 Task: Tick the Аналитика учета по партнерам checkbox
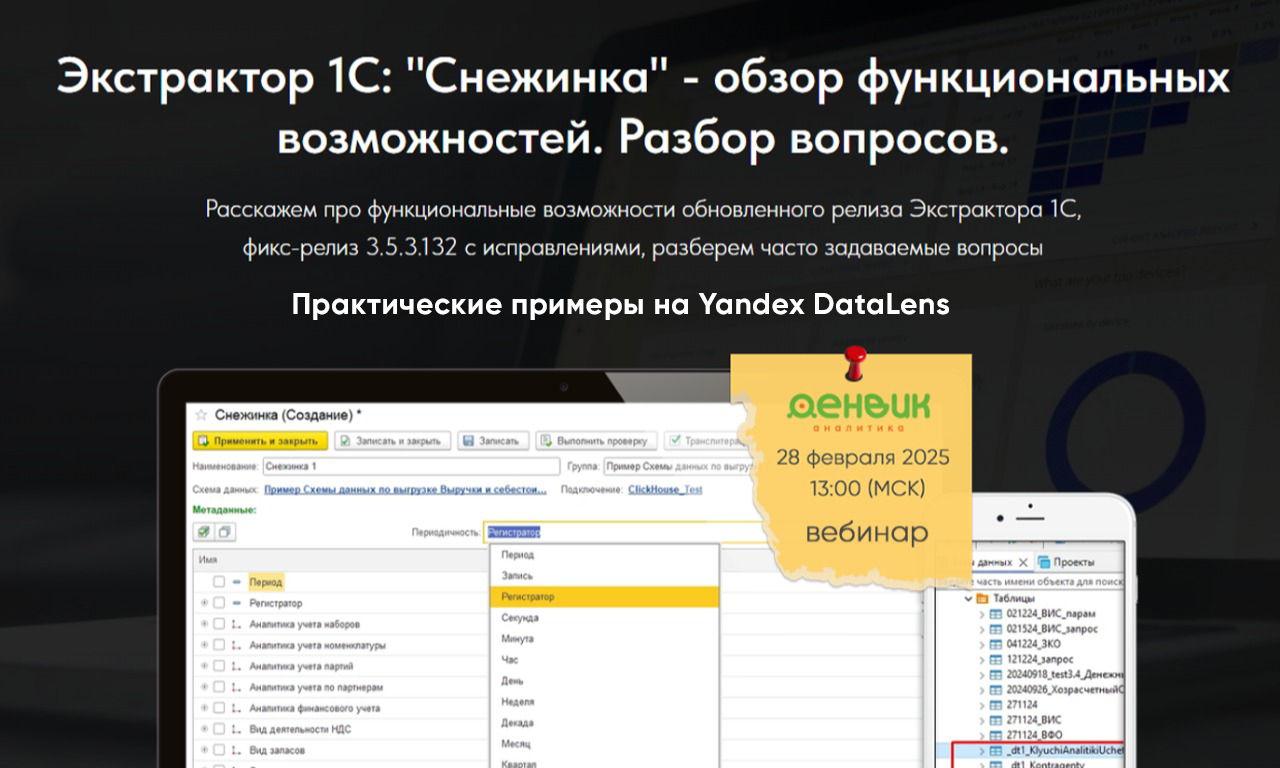tap(219, 687)
